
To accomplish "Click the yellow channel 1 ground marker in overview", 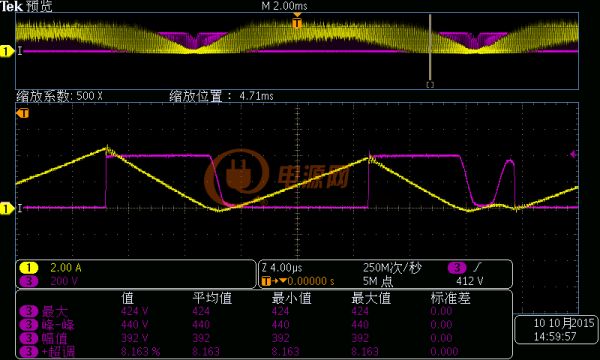I will tap(7, 51).
